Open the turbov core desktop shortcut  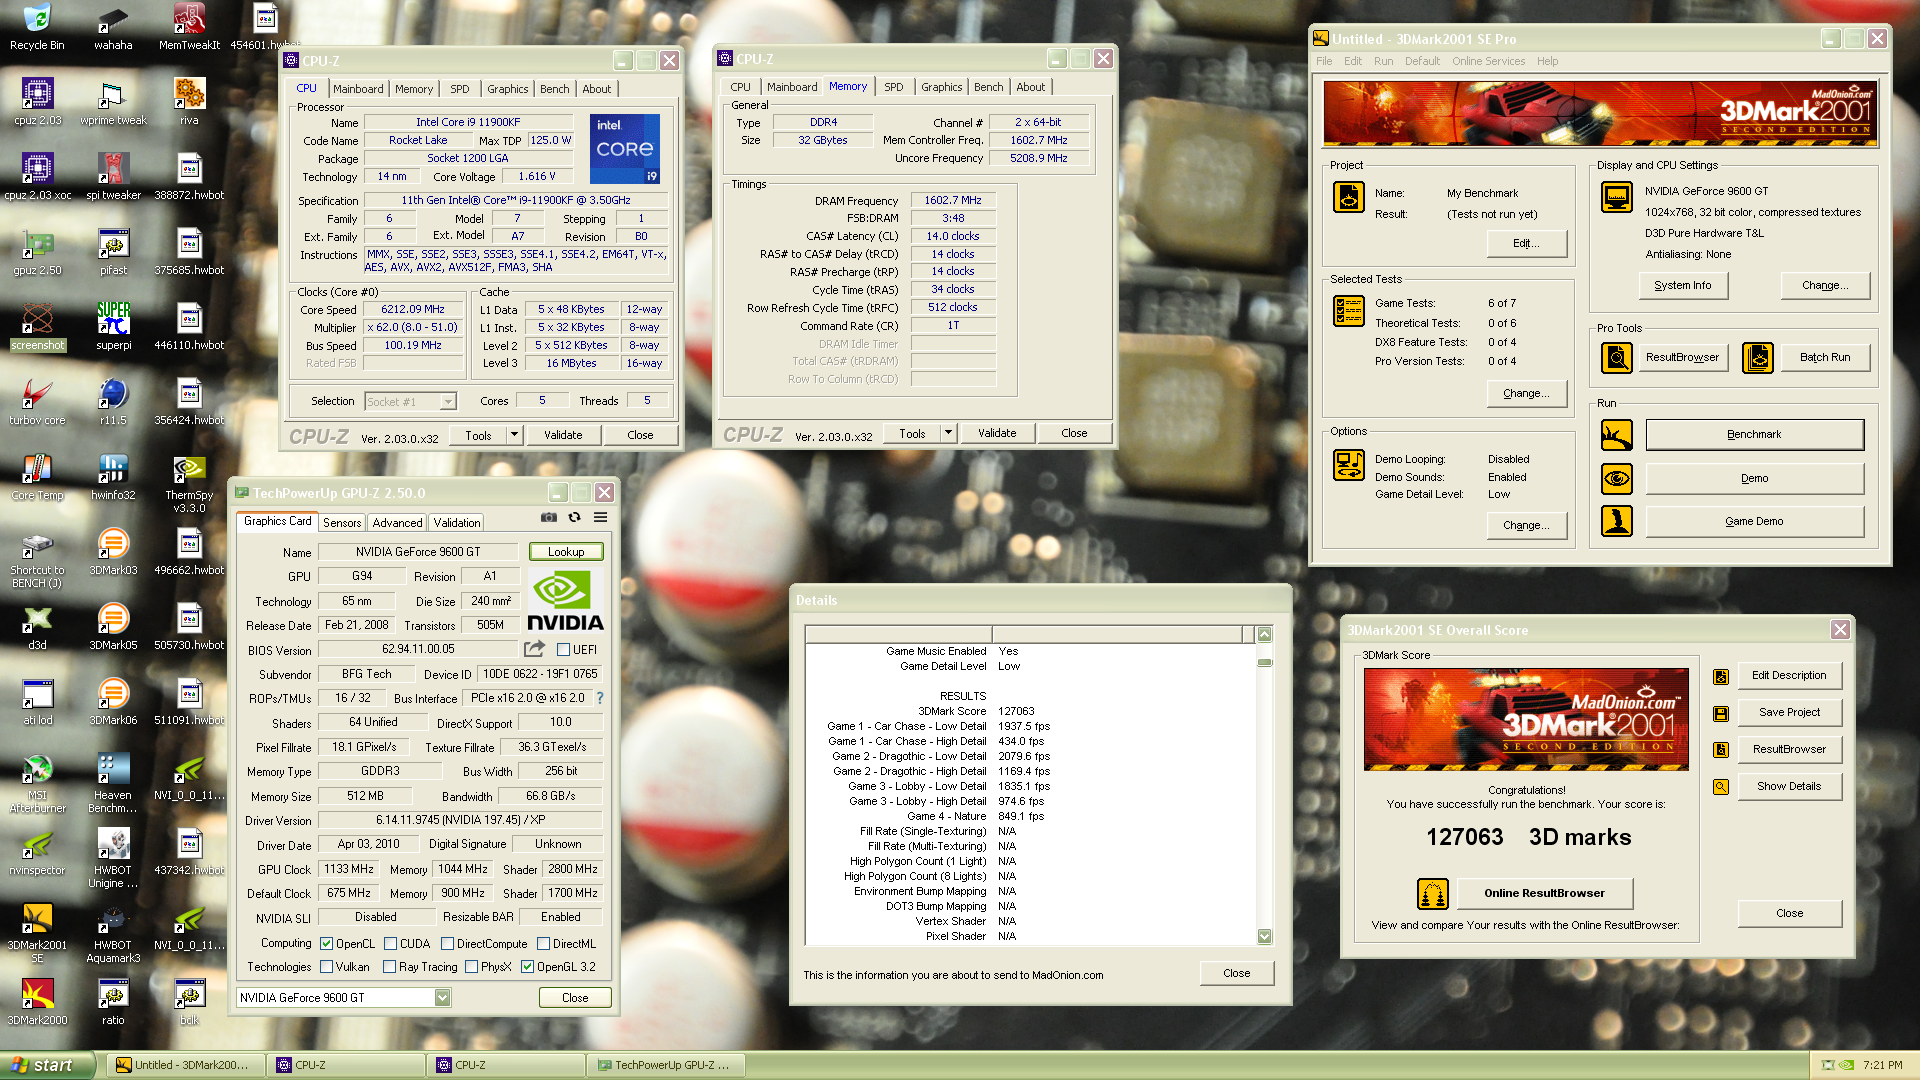[x=37, y=402]
